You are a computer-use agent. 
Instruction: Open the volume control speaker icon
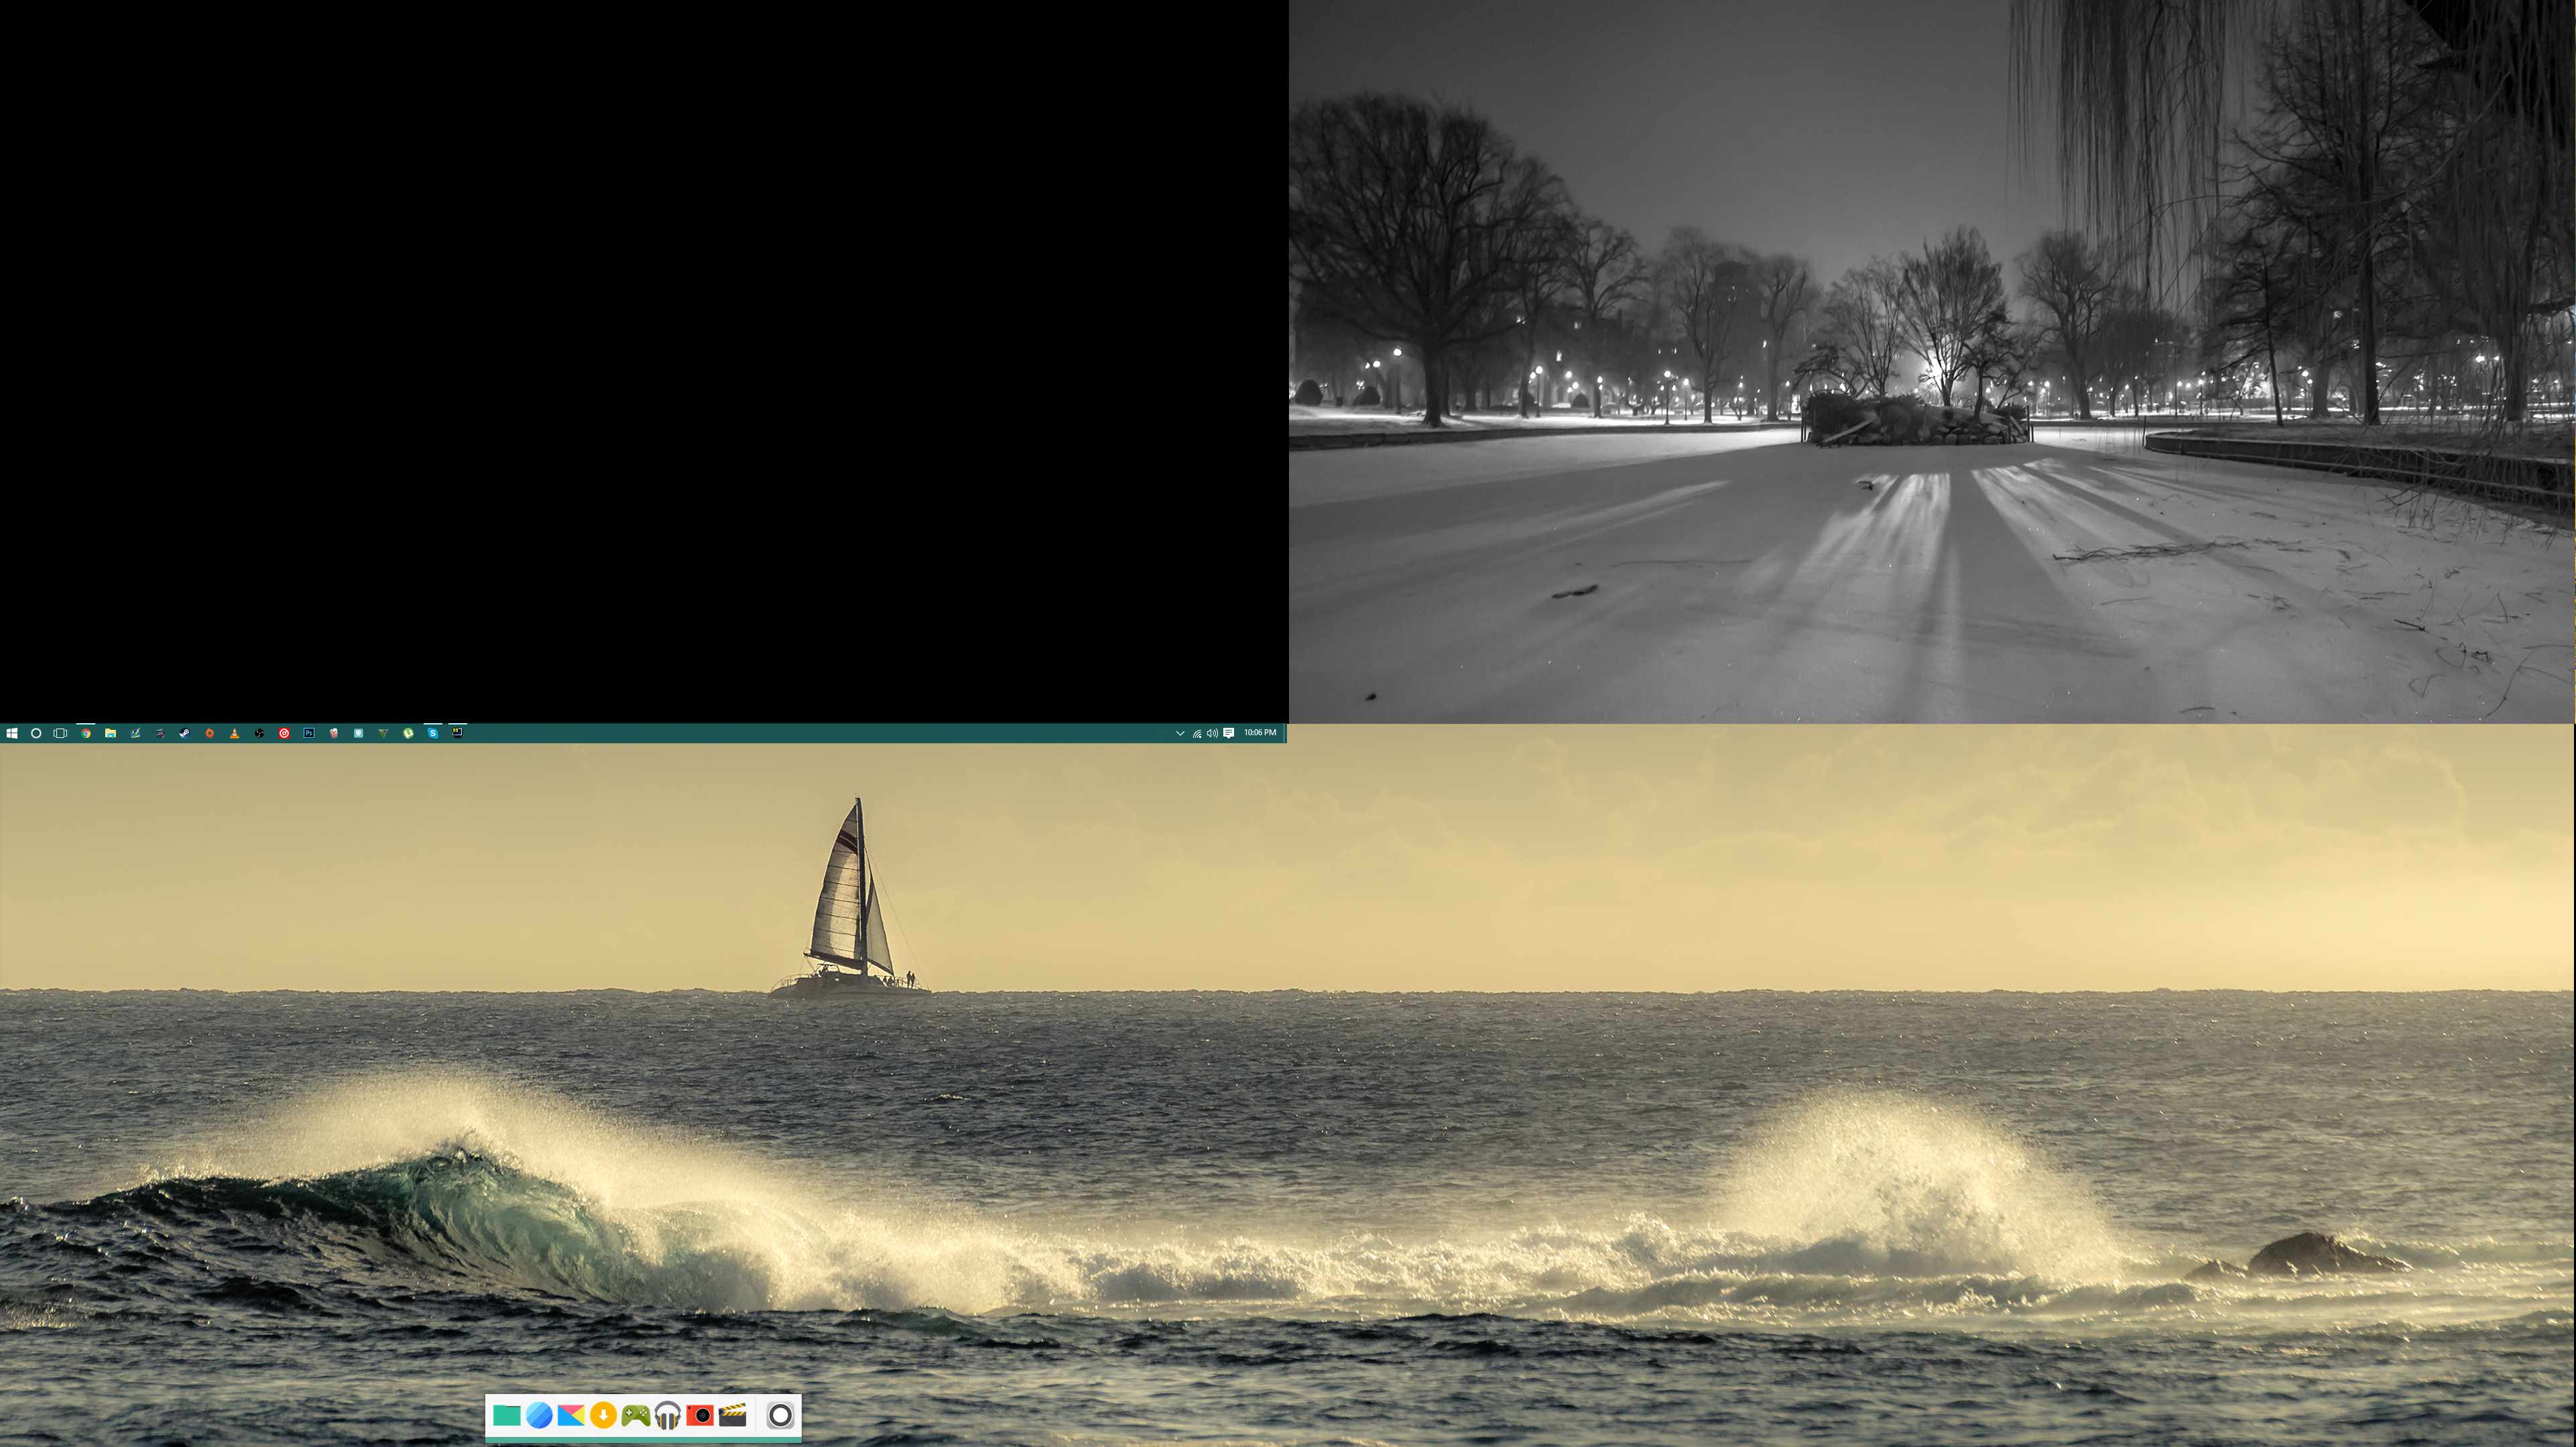pos(1212,733)
